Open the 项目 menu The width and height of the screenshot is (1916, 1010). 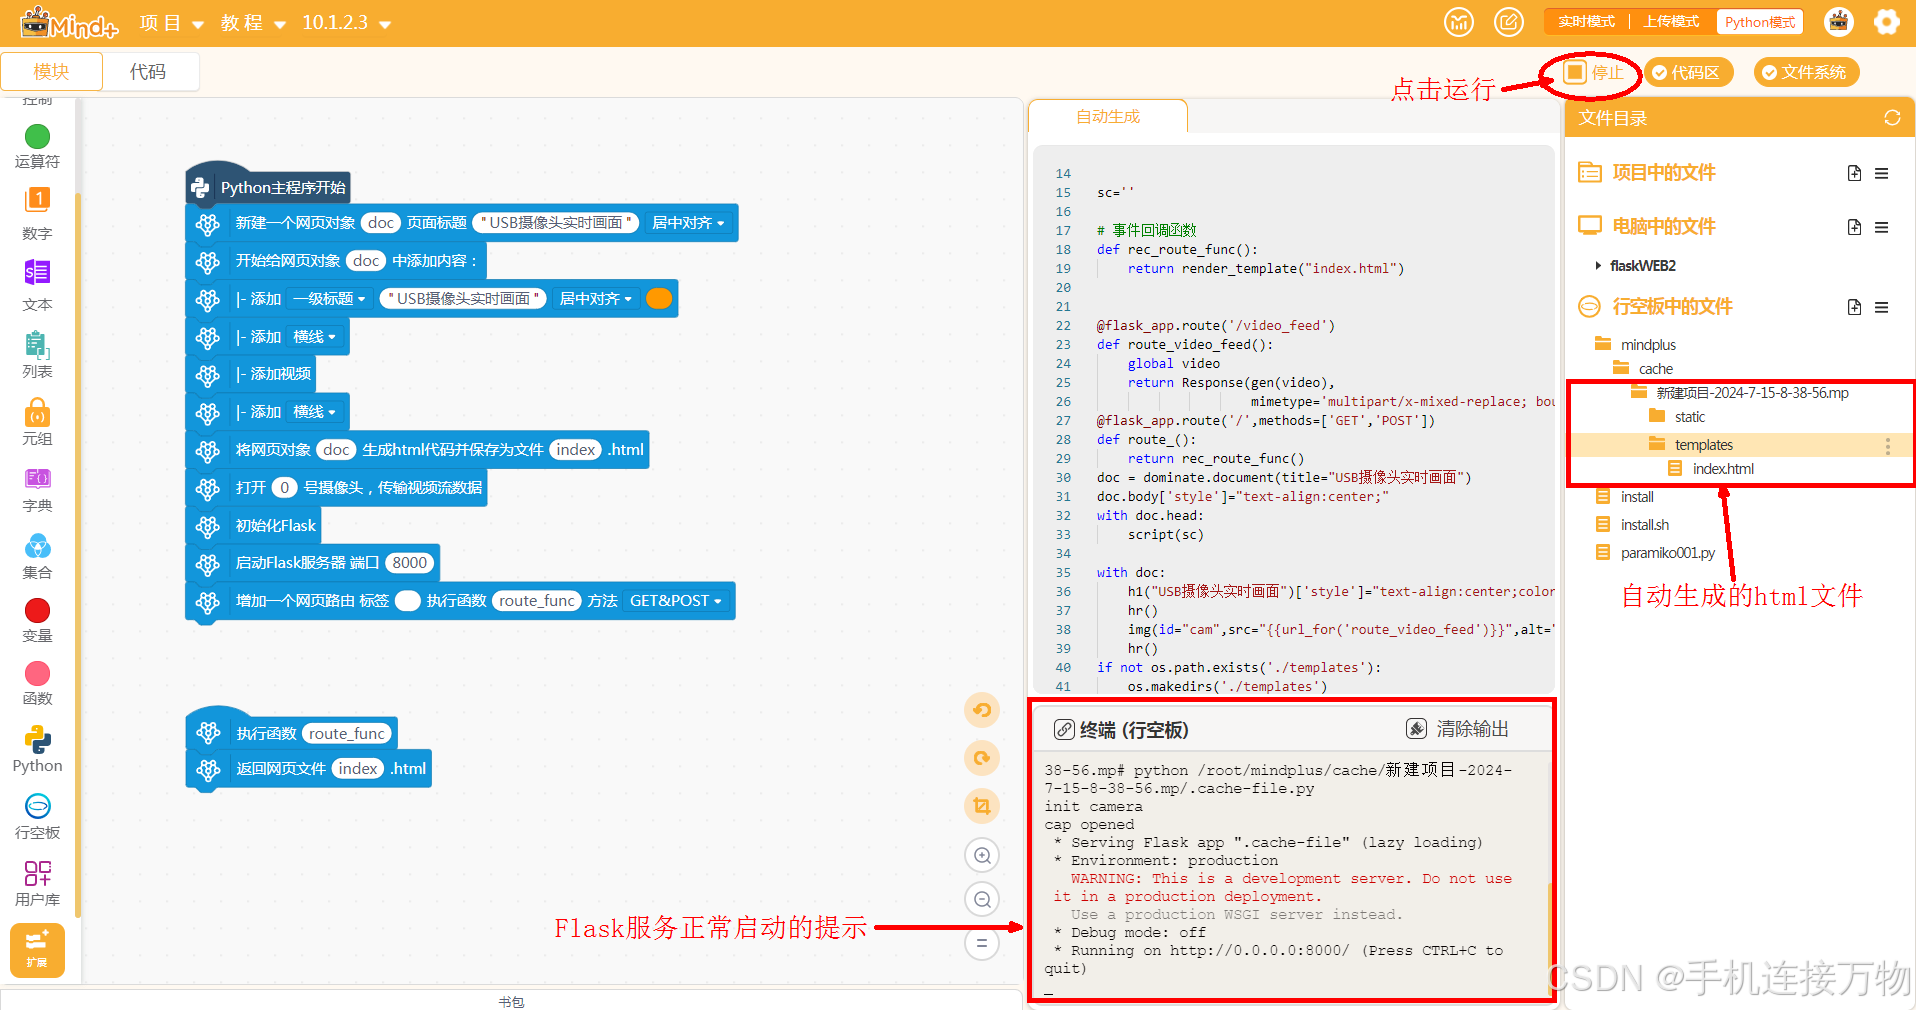coord(171,23)
